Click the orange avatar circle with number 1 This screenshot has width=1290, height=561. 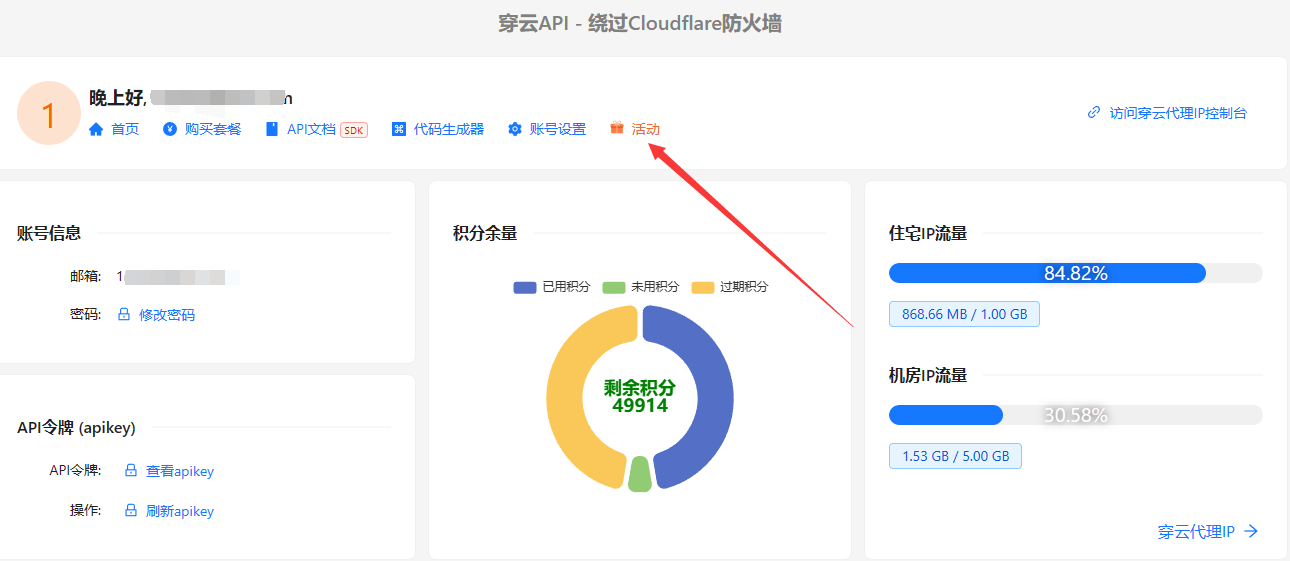tap(49, 113)
